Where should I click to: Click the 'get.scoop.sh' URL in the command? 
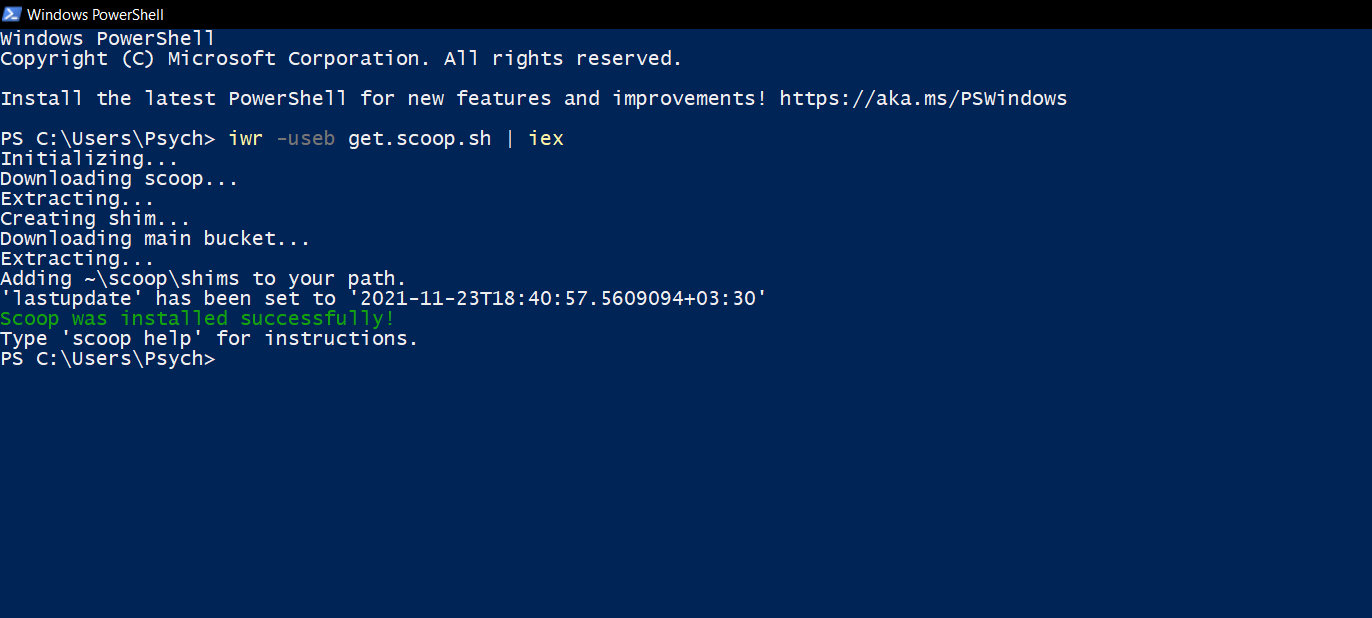click(419, 138)
